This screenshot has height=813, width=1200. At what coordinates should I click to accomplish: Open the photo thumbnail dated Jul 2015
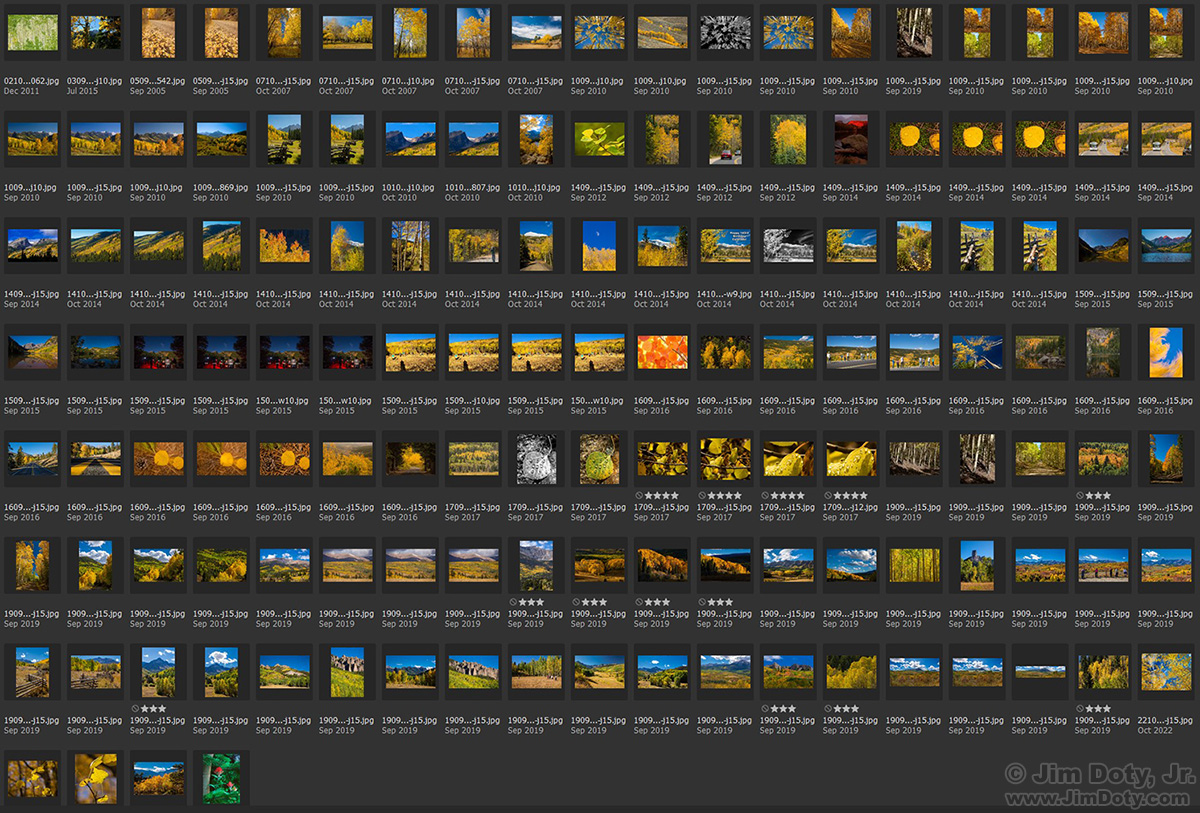point(96,32)
